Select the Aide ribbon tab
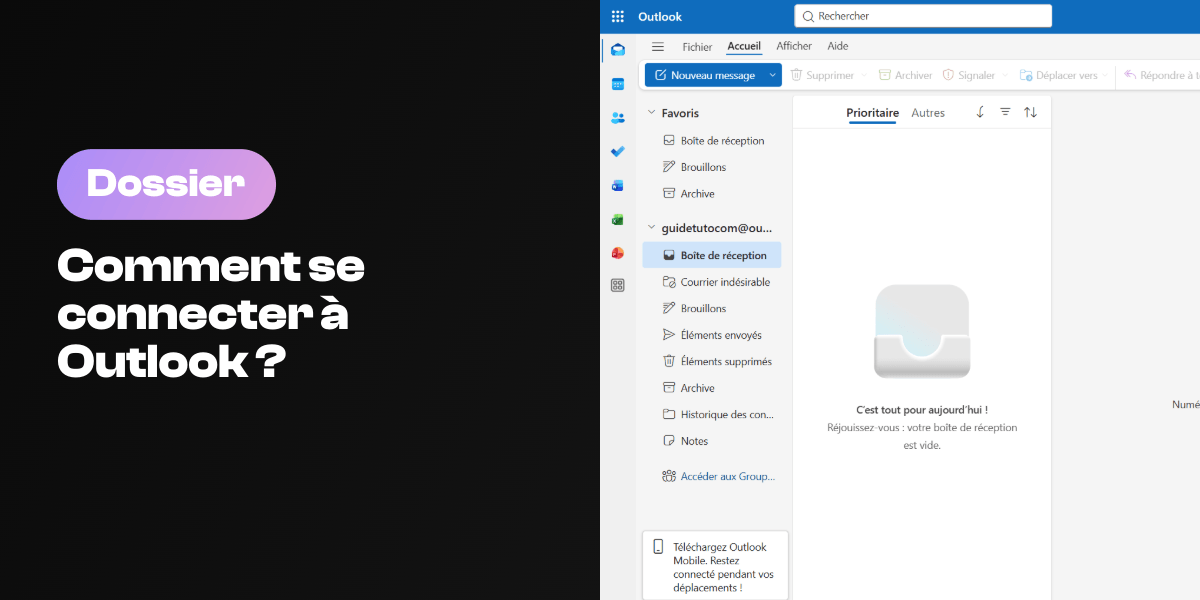 click(x=838, y=46)
